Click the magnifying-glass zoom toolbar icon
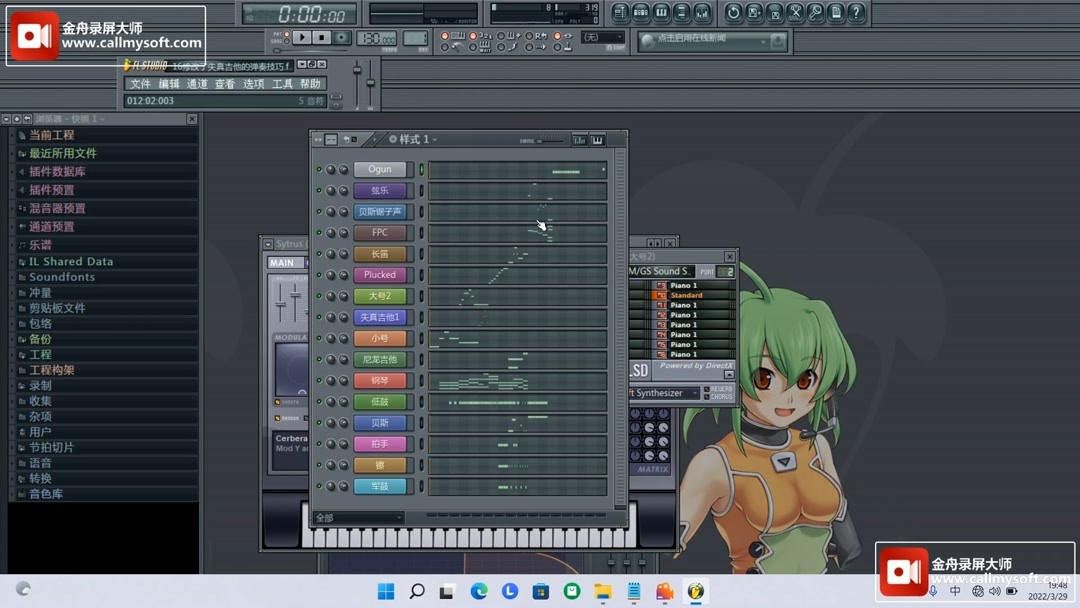Screen dimensions: 1080x608 (817, 12)
